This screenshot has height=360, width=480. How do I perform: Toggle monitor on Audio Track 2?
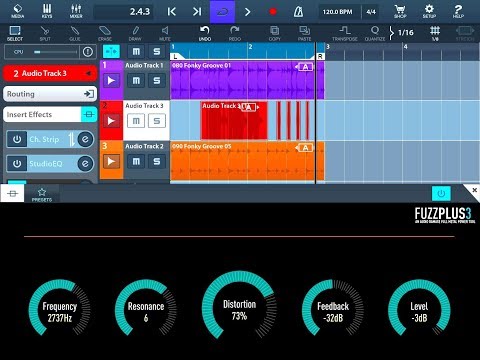pyautogui.click(x=111, y=161)
